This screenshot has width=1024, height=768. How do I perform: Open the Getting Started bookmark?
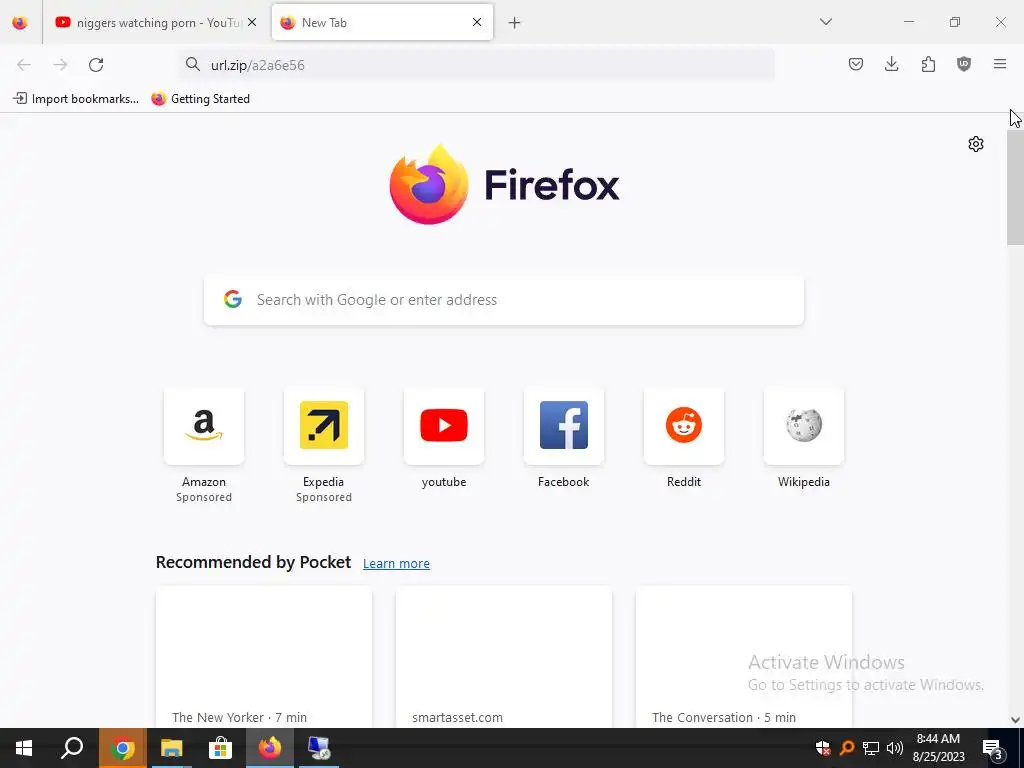[200, 99]
